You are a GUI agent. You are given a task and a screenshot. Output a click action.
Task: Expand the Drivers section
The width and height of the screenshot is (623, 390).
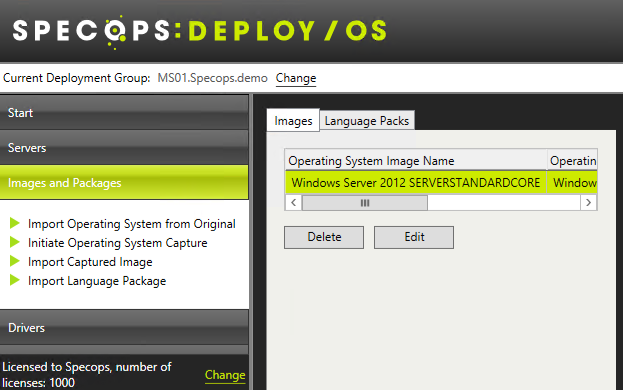tap(124, 327)
